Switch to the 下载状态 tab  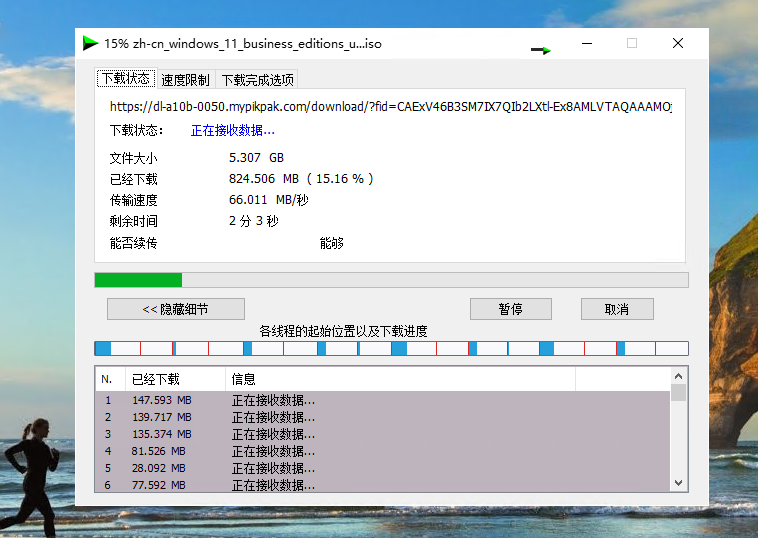125,79
